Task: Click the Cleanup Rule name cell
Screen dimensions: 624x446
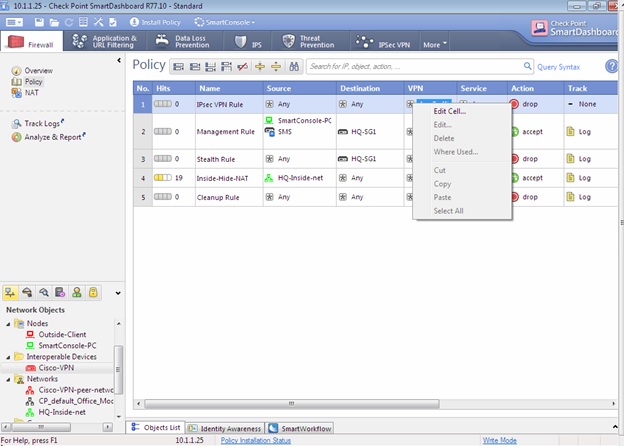Action: coord(229,197)
